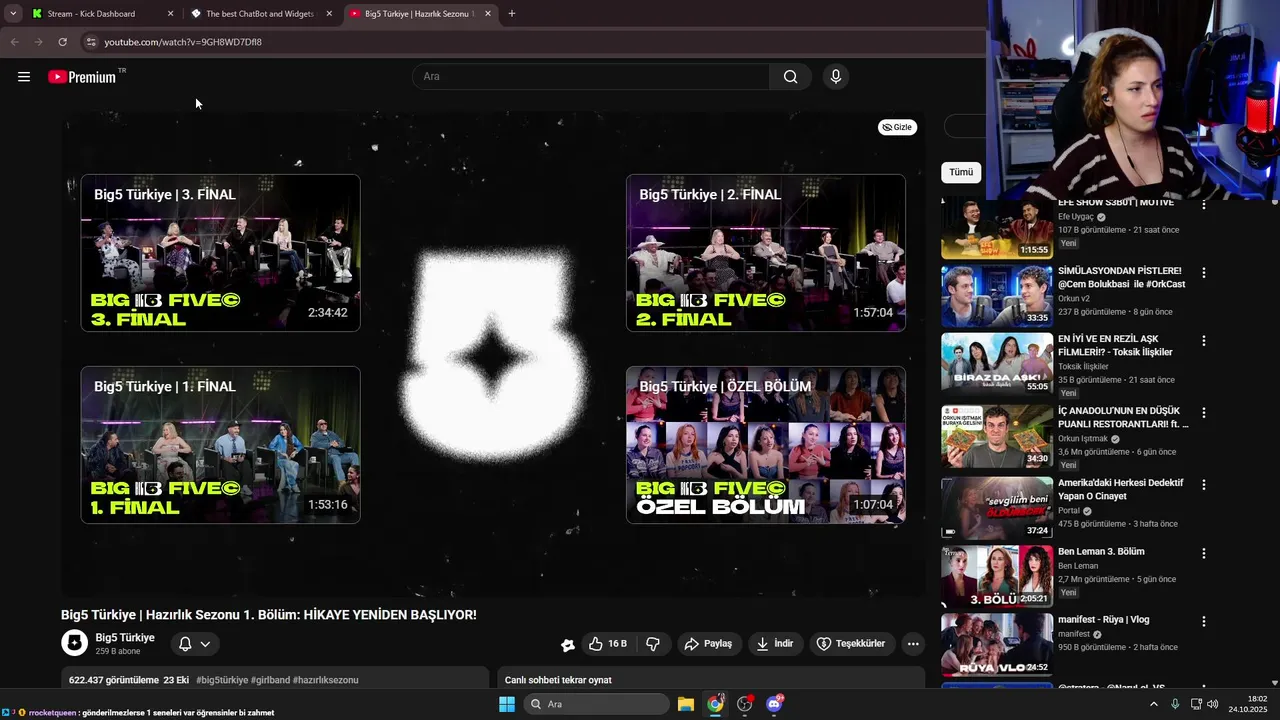Focus the YouTube Ara search field
The image size is (1280, 720).
pyautogui.click(x=591, y=77)
